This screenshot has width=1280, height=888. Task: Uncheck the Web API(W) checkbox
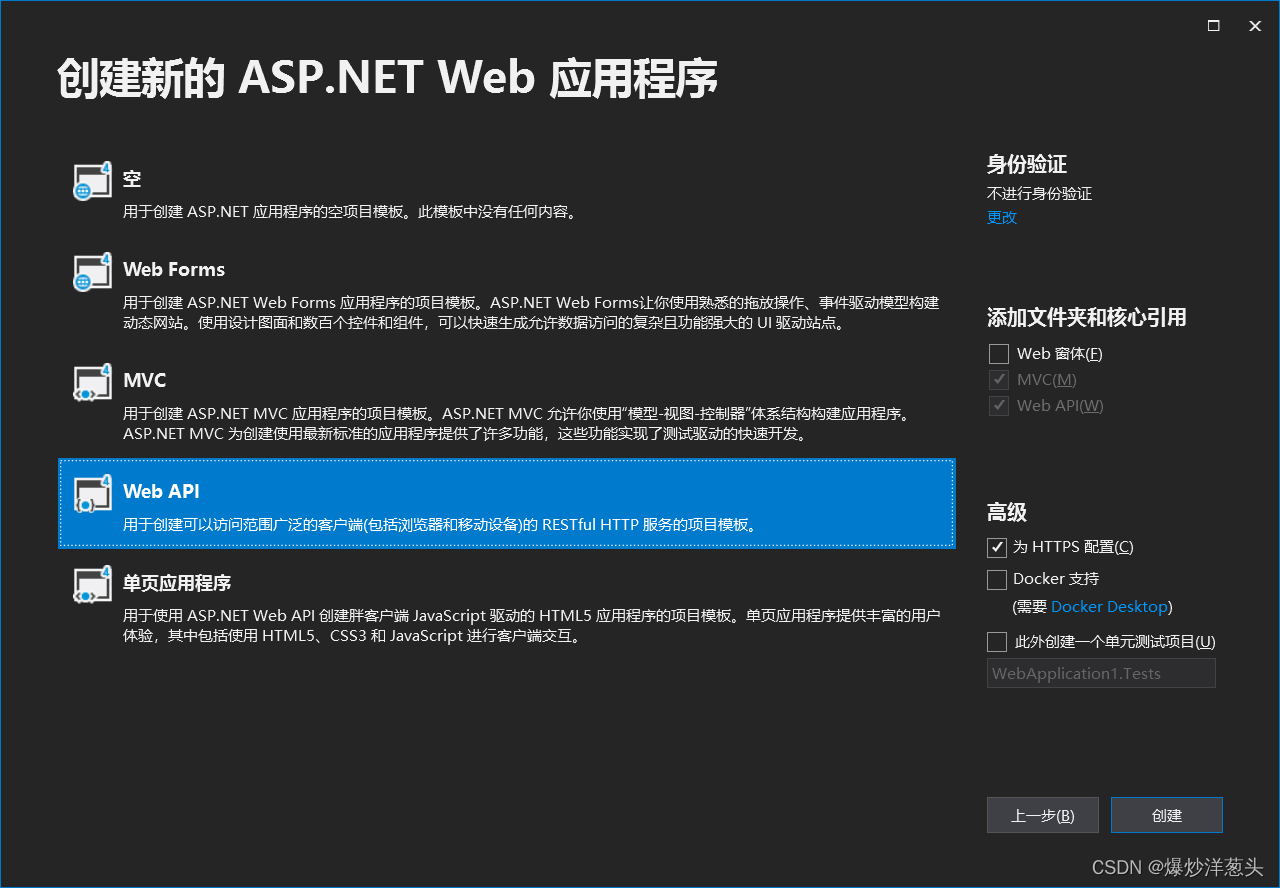point(998,405)
